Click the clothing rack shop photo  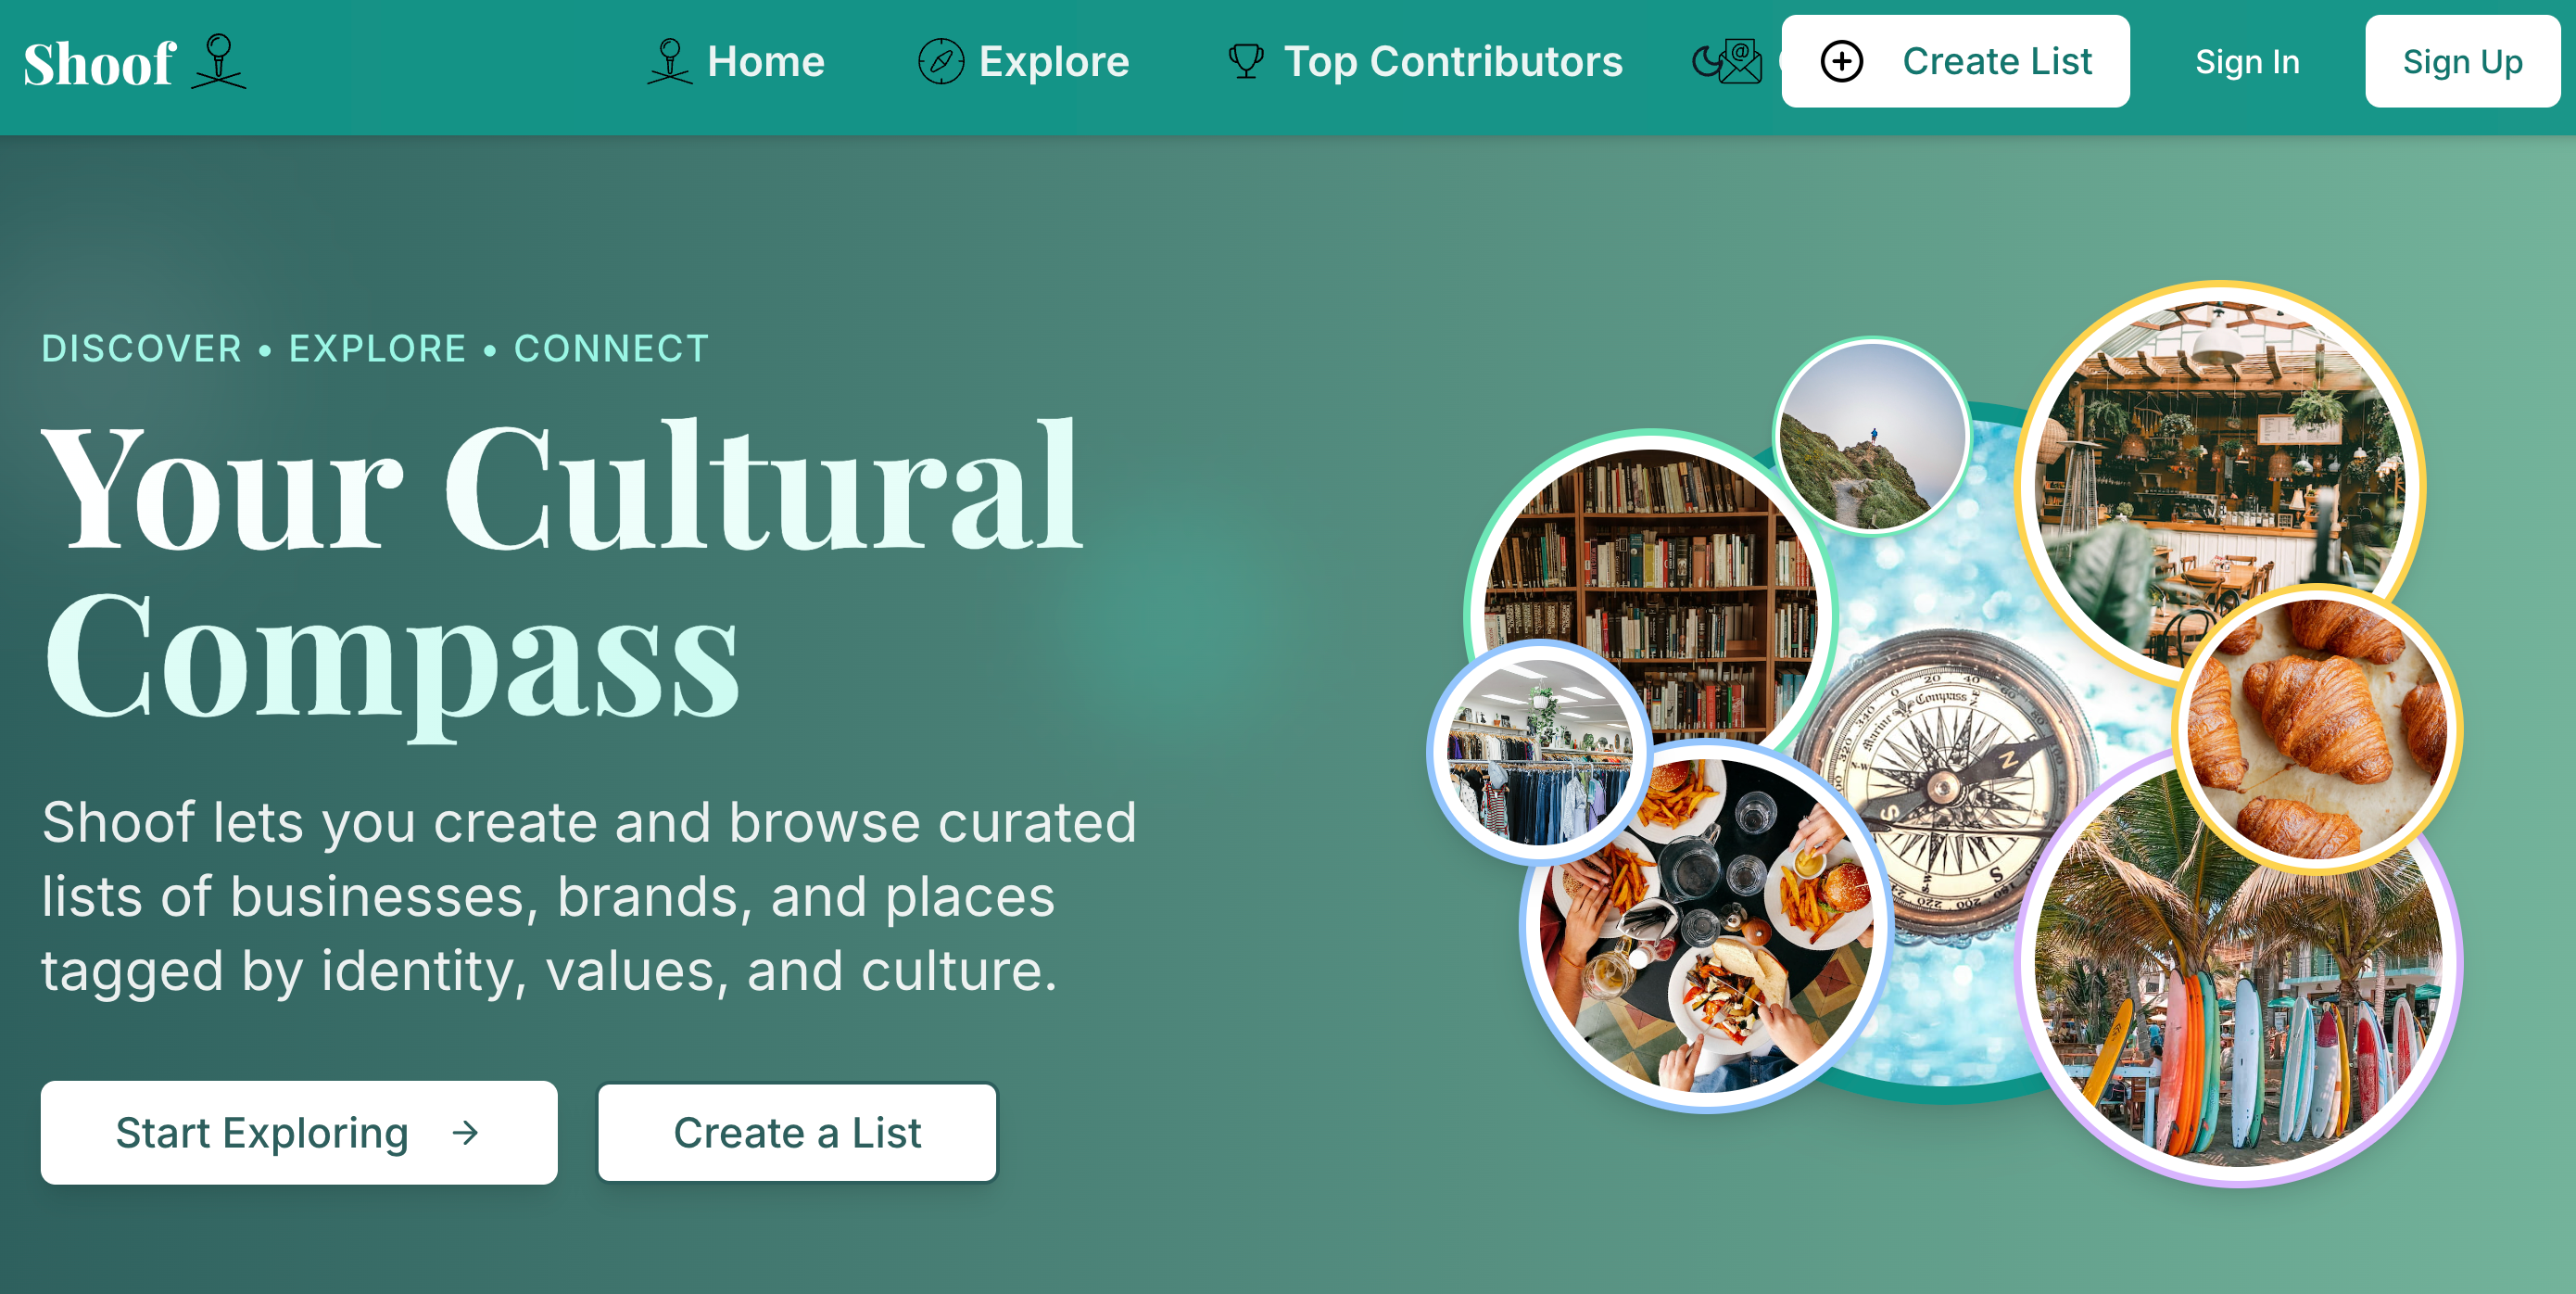1540,751
